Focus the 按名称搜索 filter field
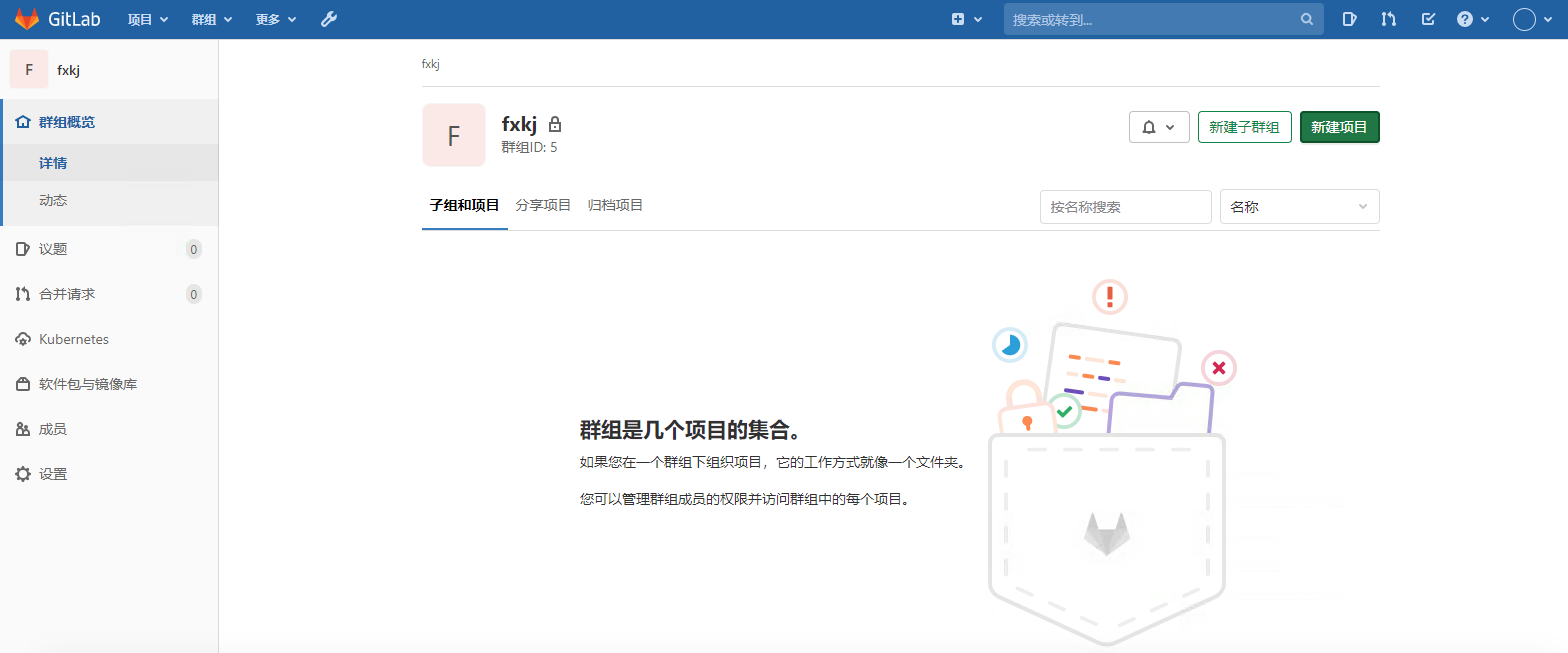Screen dimensions: 1568x653 pos(1126,207)
